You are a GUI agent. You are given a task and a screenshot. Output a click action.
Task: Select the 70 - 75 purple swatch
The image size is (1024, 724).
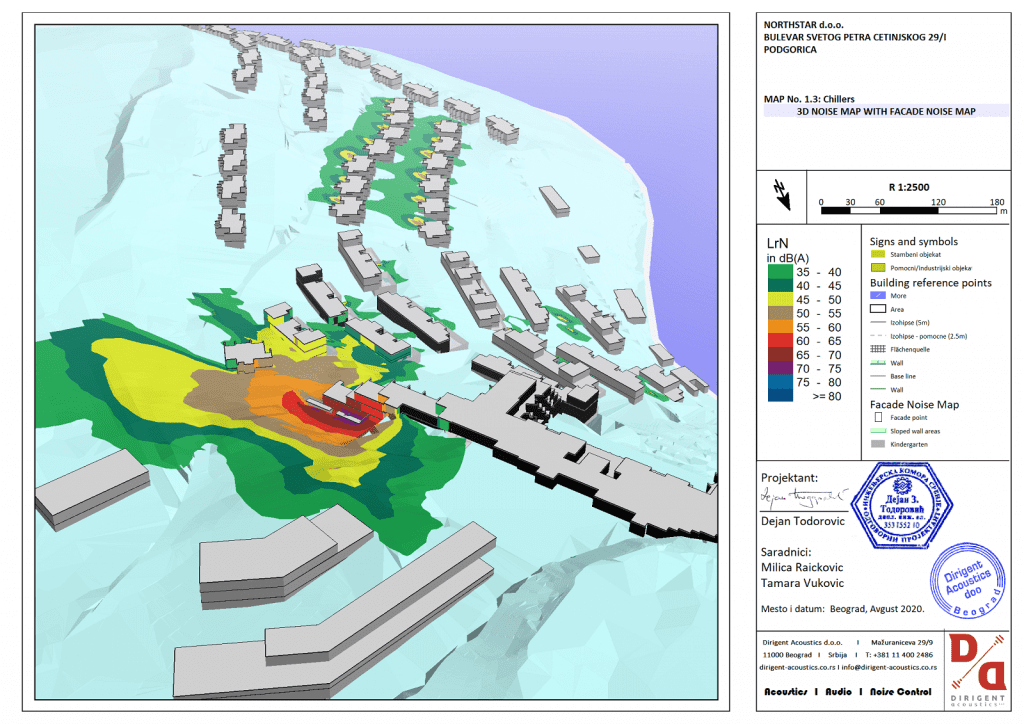780,368
